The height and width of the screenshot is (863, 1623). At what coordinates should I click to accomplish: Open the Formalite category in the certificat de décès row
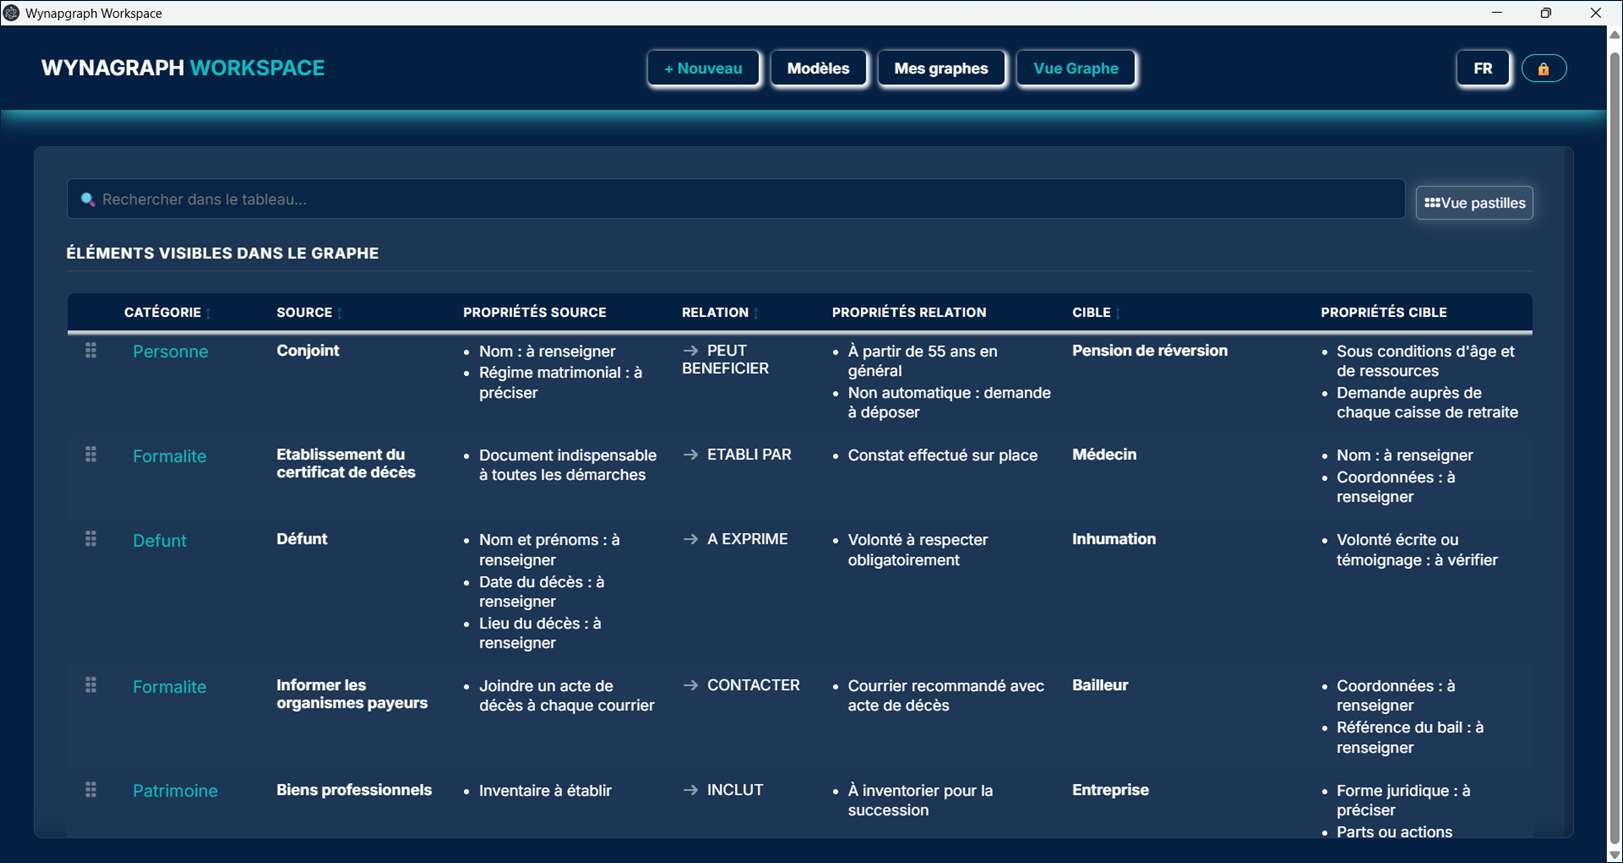tap(170, 456)
